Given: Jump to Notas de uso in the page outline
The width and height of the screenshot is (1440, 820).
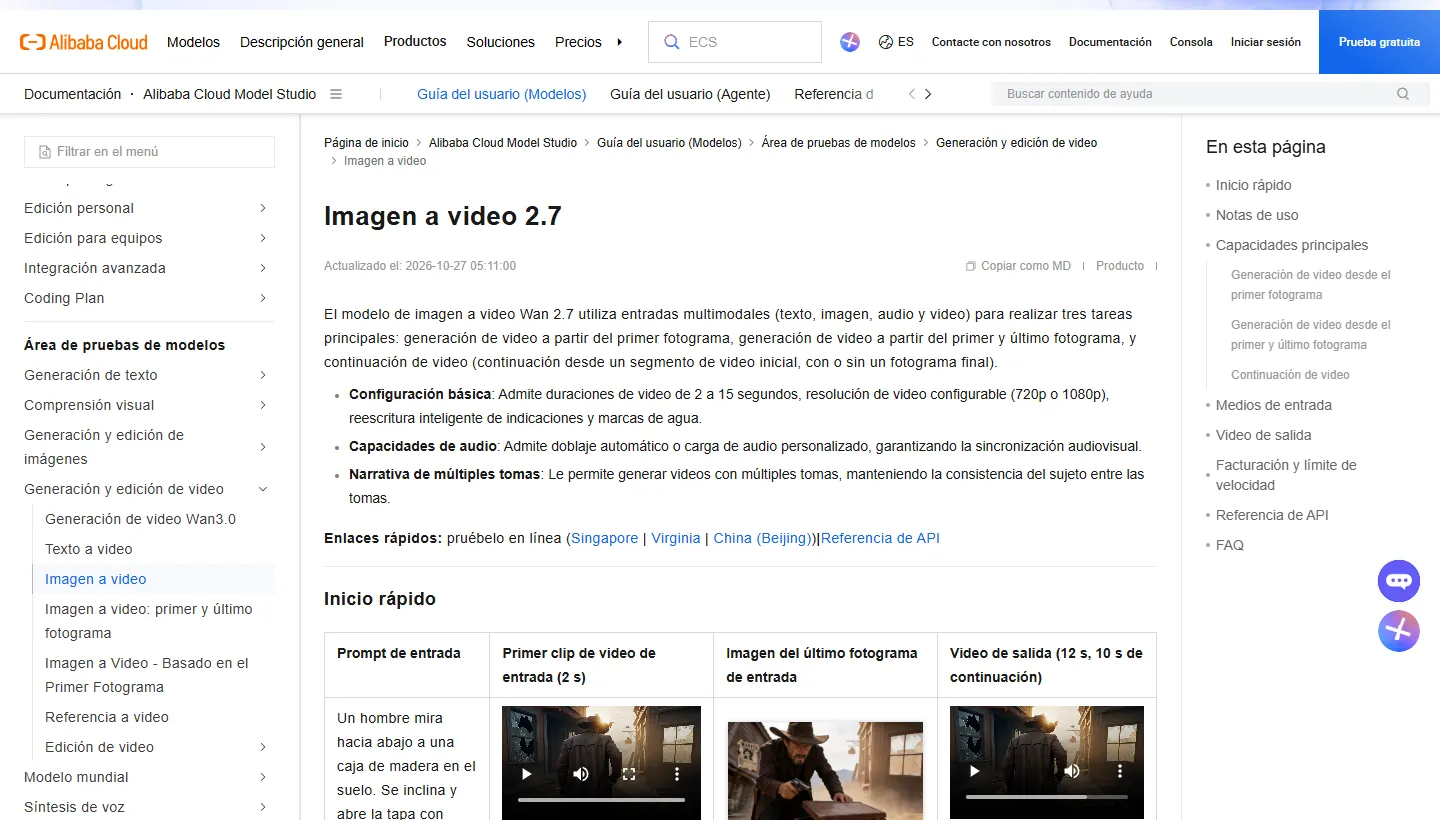Looking at the screenshot, I should (x=1257, y=215).
